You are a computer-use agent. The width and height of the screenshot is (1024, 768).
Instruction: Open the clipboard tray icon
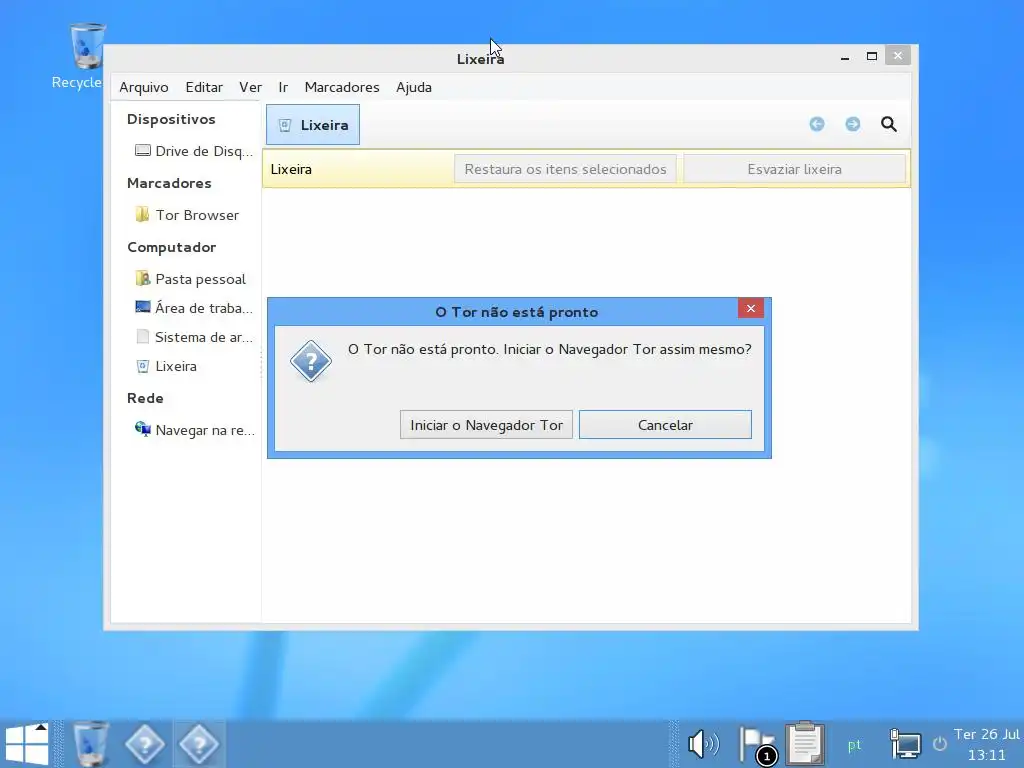[805, 743]
